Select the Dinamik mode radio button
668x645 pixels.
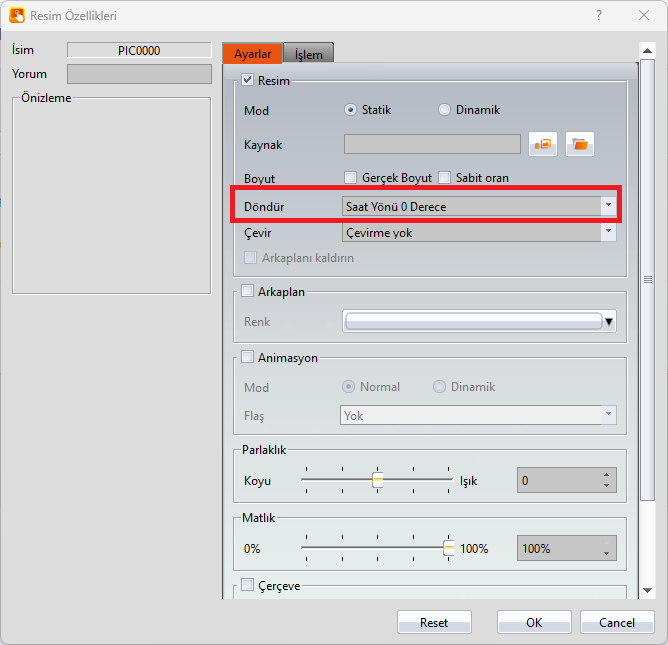pyautogui.click(x=445, y=110)
